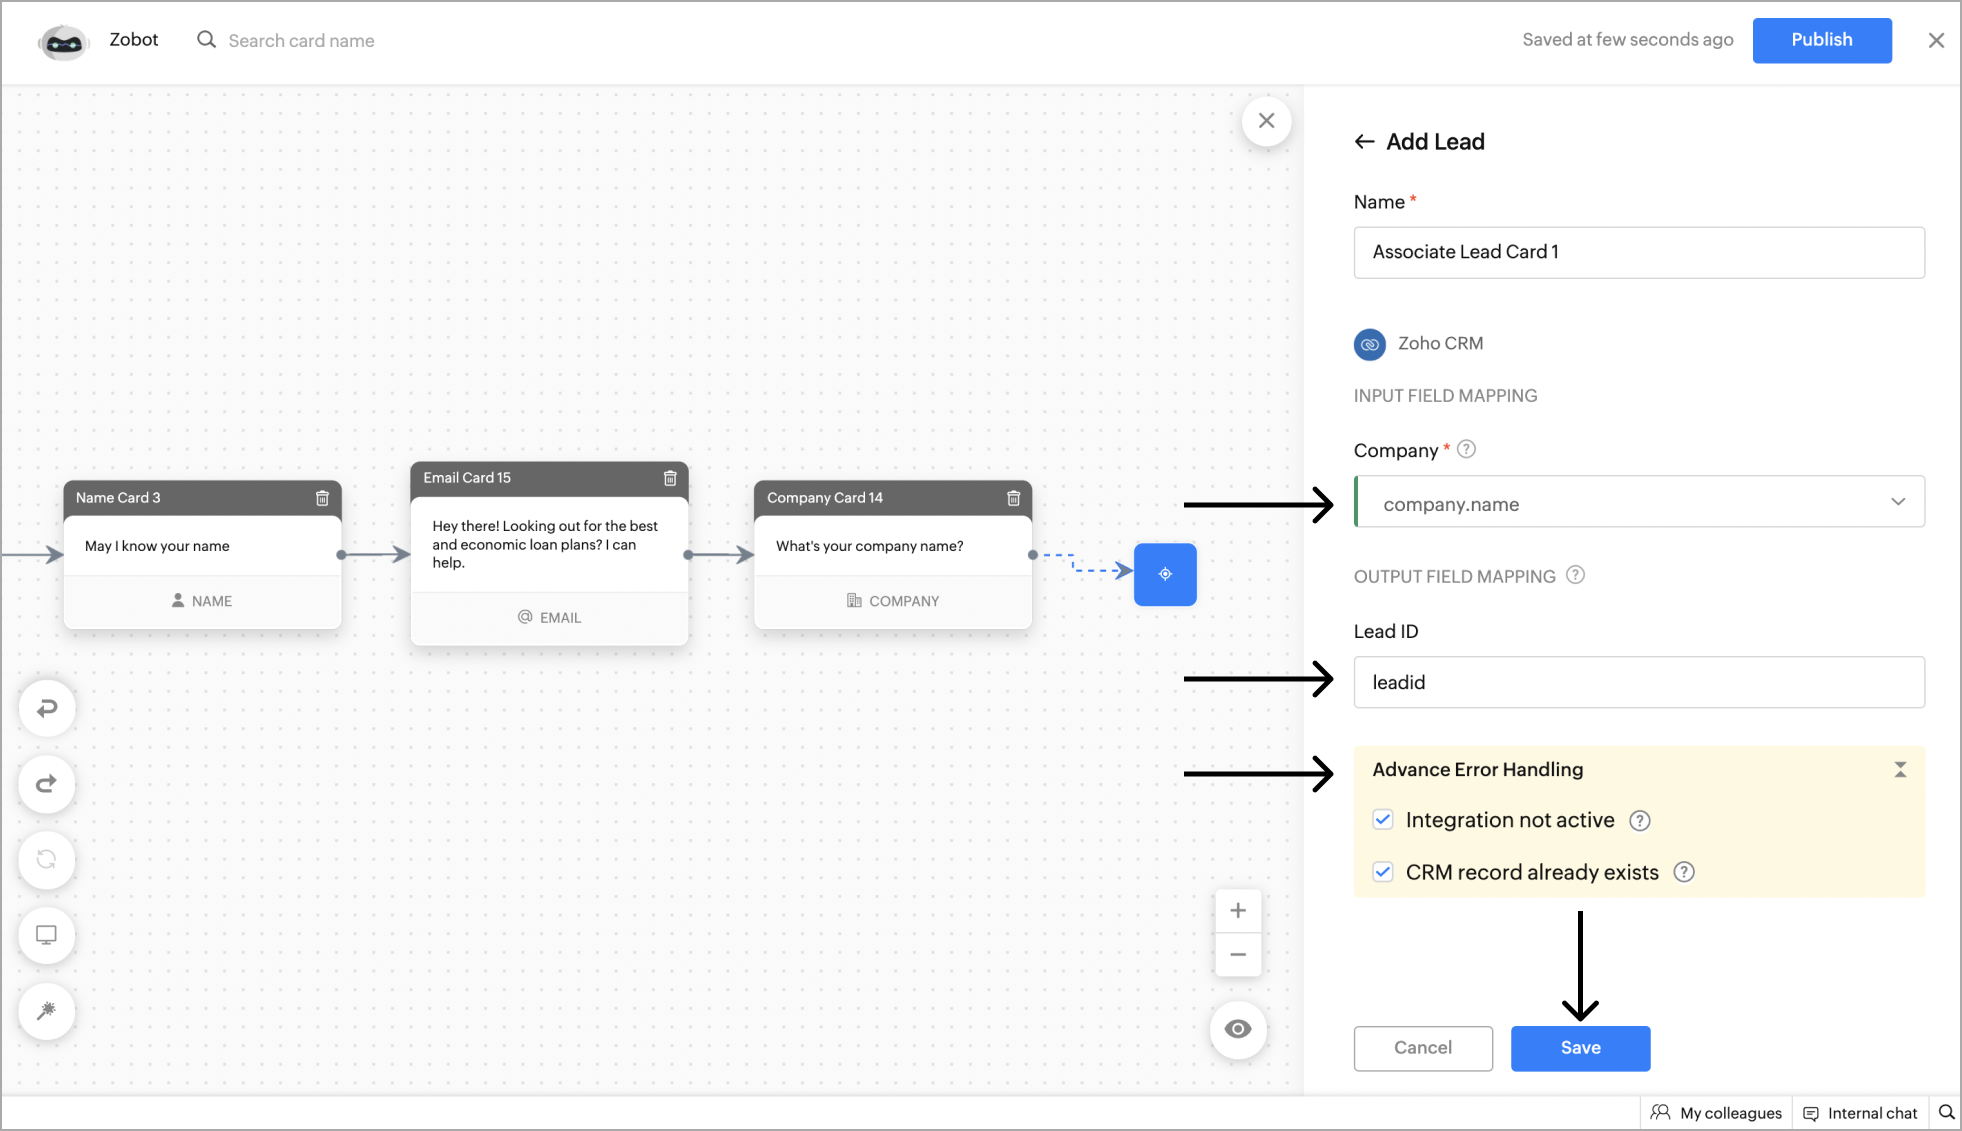Screen dimensions: 1962x1131
Task: Click the Publish button
Action: click(1821, 40)
